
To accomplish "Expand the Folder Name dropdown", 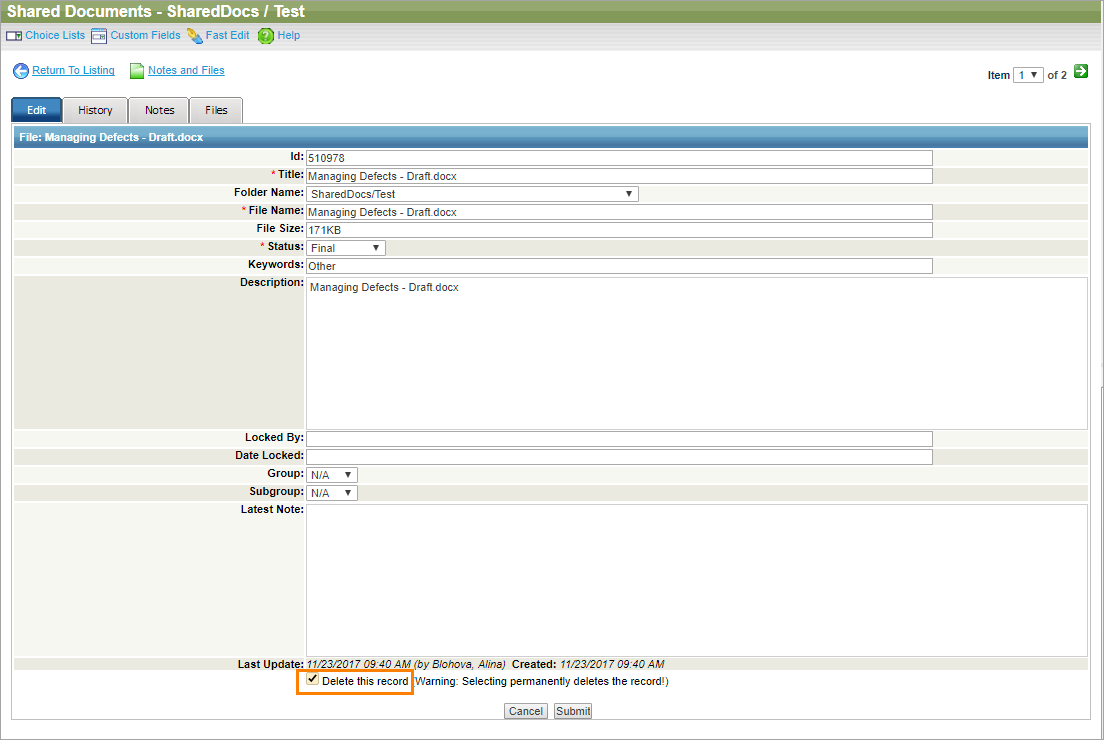I will (x=472, y=194).
